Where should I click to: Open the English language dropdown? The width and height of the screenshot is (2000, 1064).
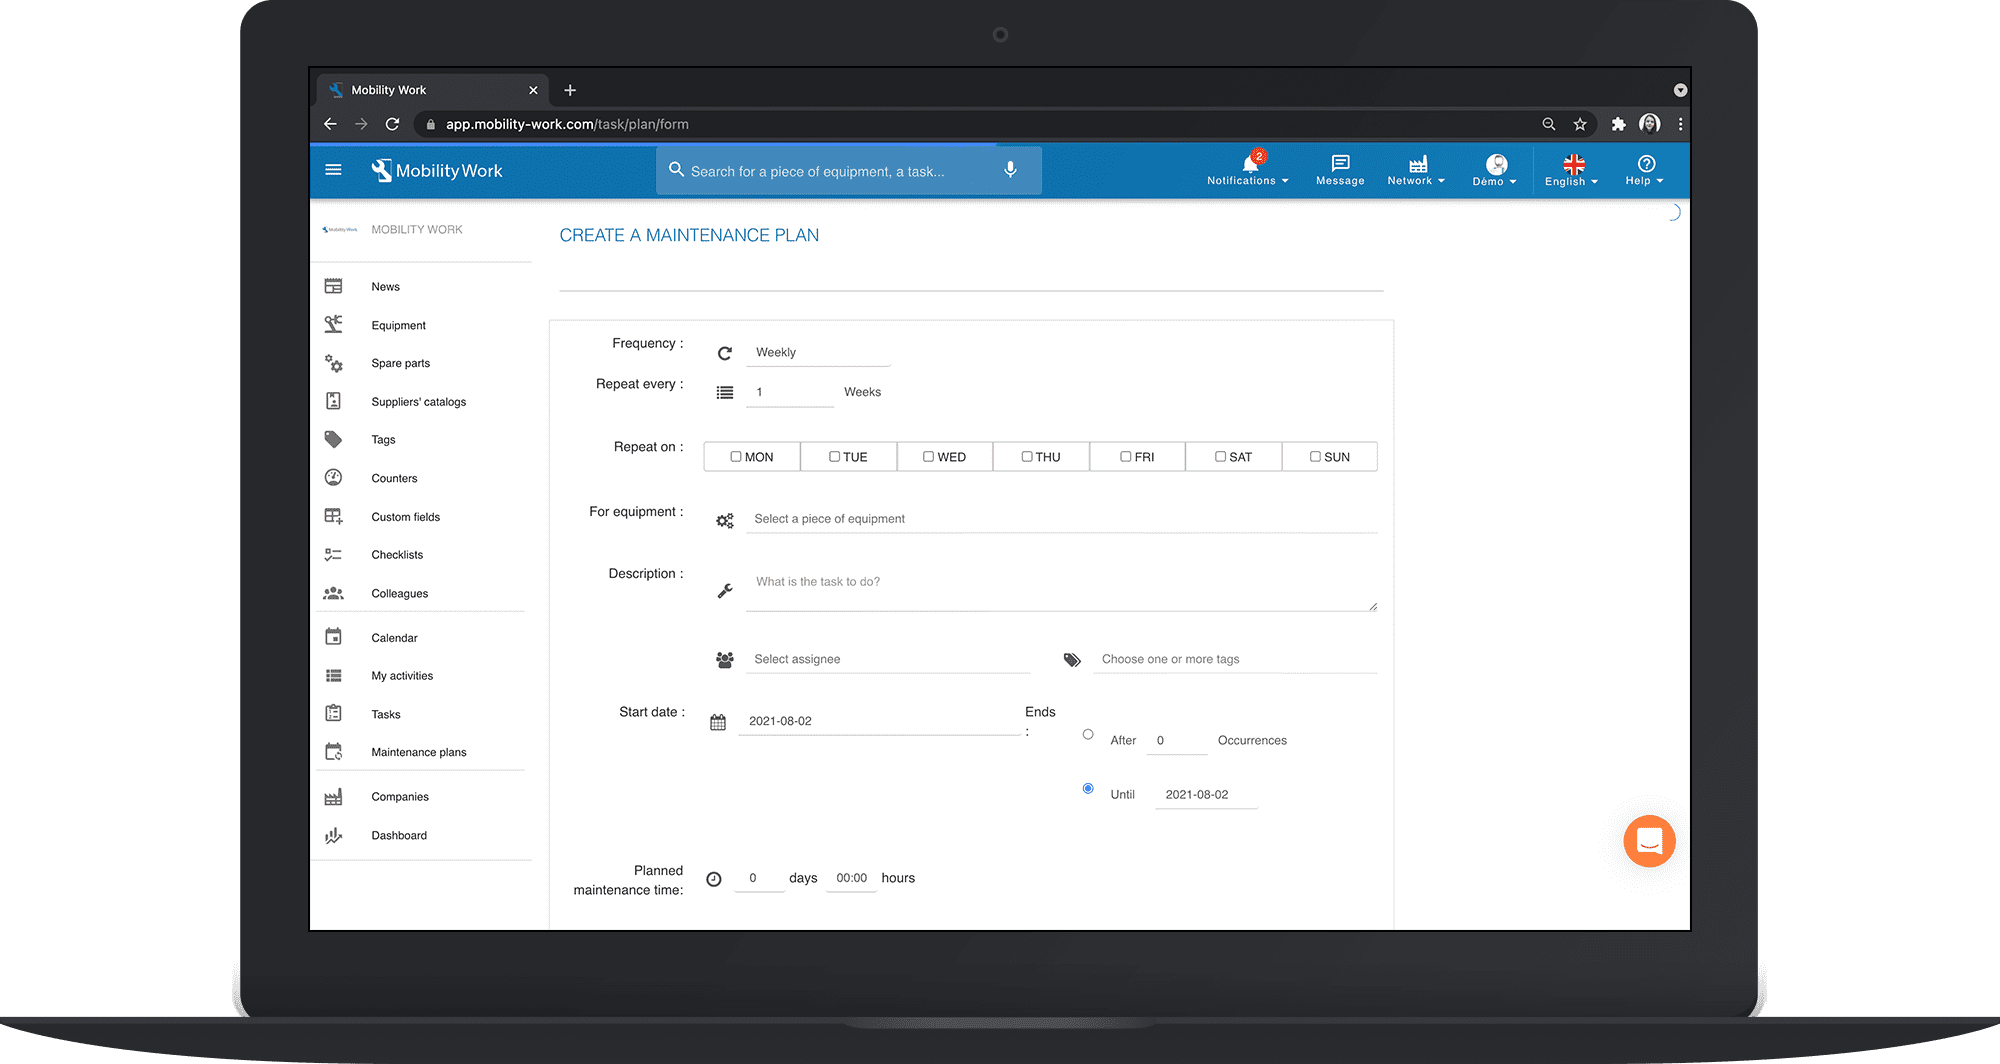point(1570,170)
